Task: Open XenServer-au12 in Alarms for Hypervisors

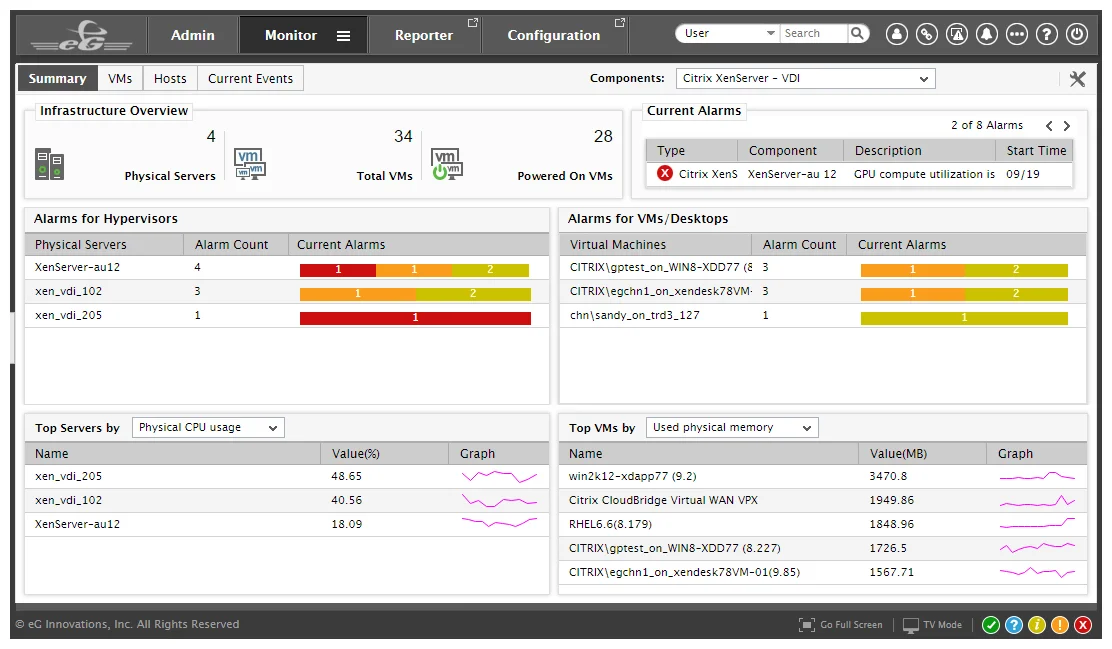Action: tap(77, 267)
